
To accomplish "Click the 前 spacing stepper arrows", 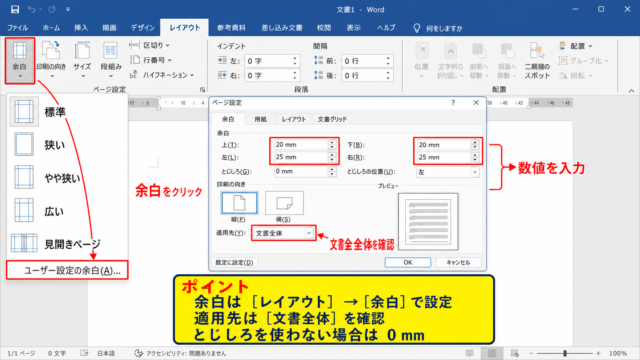I will [x=388, y=61].
